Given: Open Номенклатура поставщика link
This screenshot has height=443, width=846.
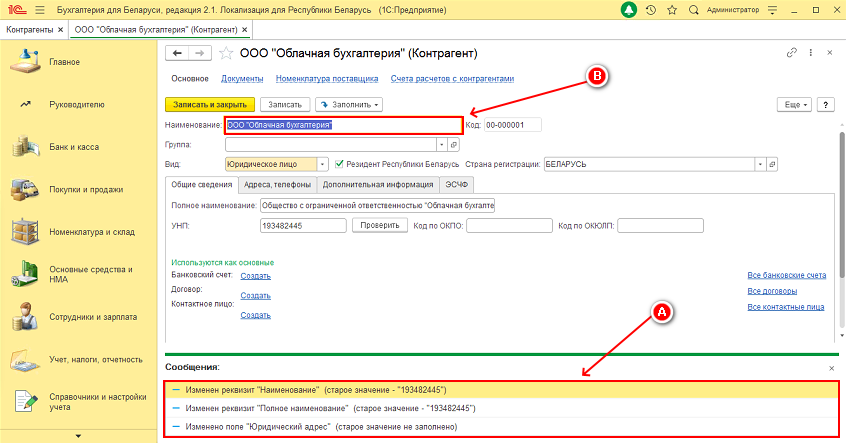Looking at the screenshot, I should (x=327, y=79).
